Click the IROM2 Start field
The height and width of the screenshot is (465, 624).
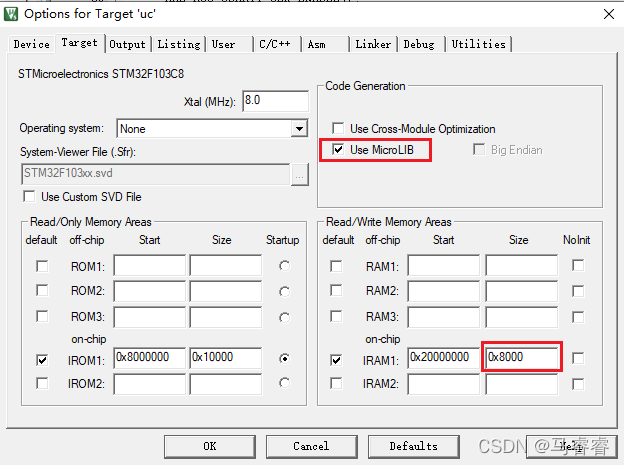(x=149, y=385)
